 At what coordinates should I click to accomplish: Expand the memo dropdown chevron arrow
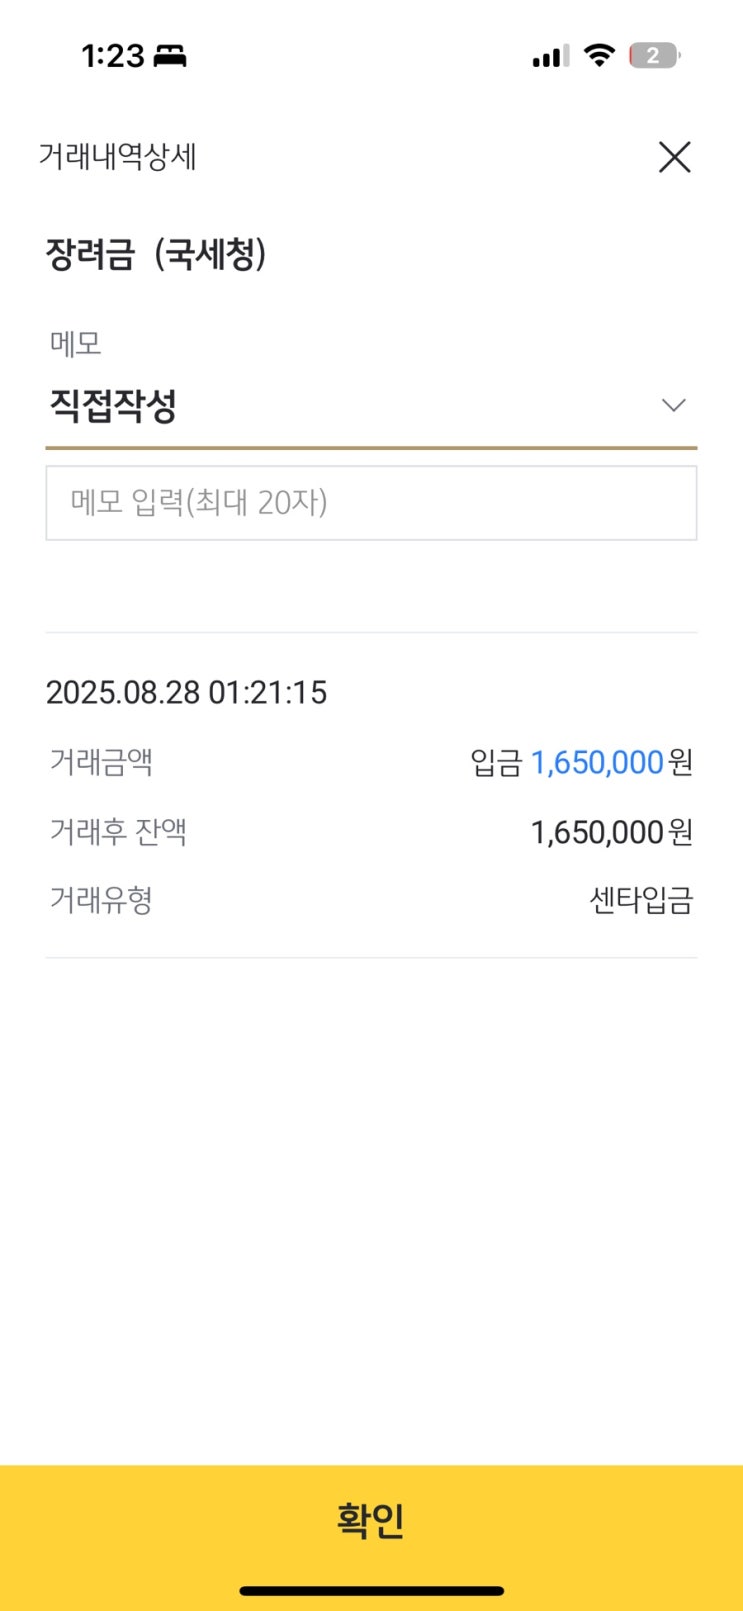(673, 405)
